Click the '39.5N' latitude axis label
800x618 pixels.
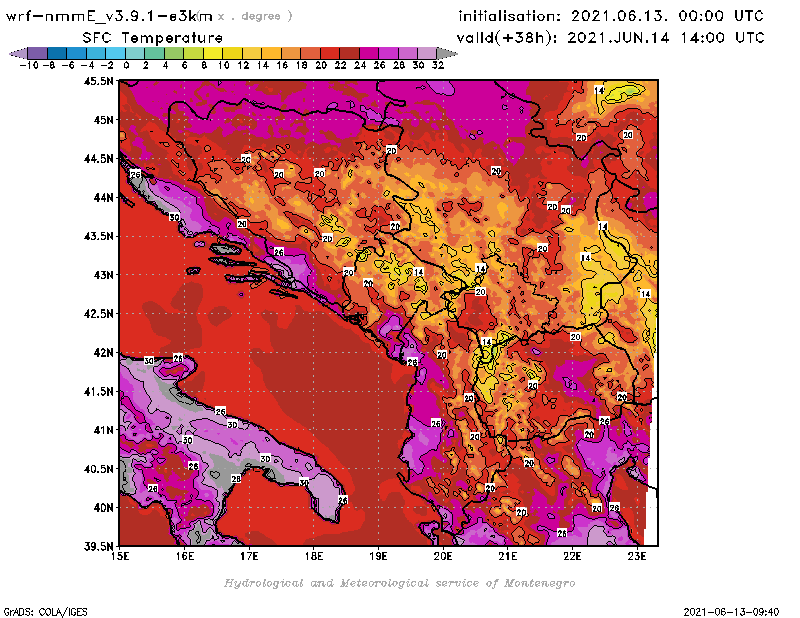(98, 547)
